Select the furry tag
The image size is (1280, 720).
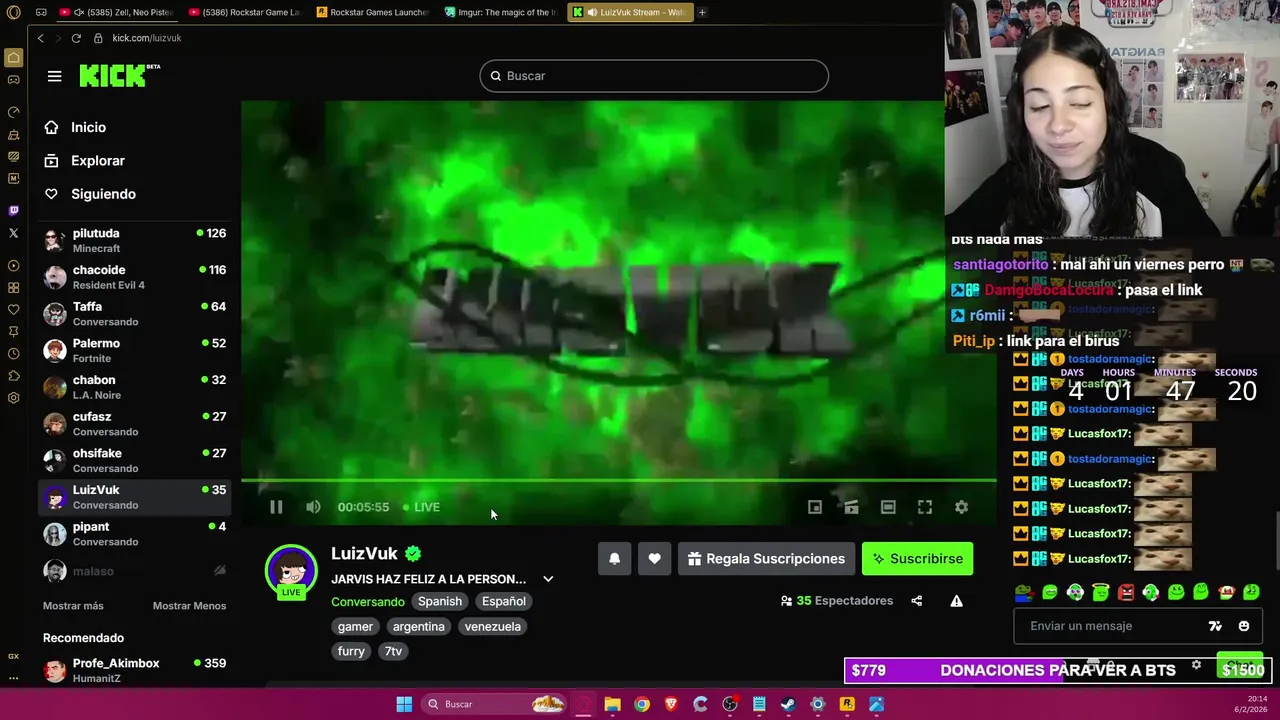351,651
